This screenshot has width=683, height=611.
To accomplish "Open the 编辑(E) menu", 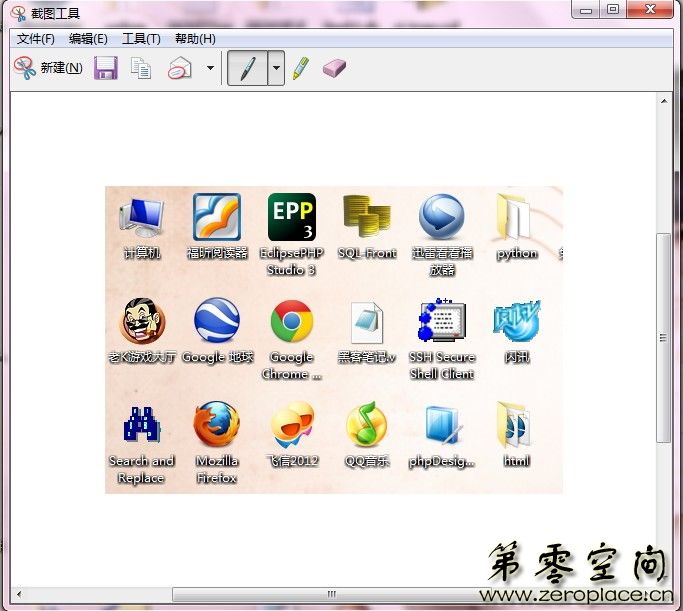I will click(x=88, y=39).
